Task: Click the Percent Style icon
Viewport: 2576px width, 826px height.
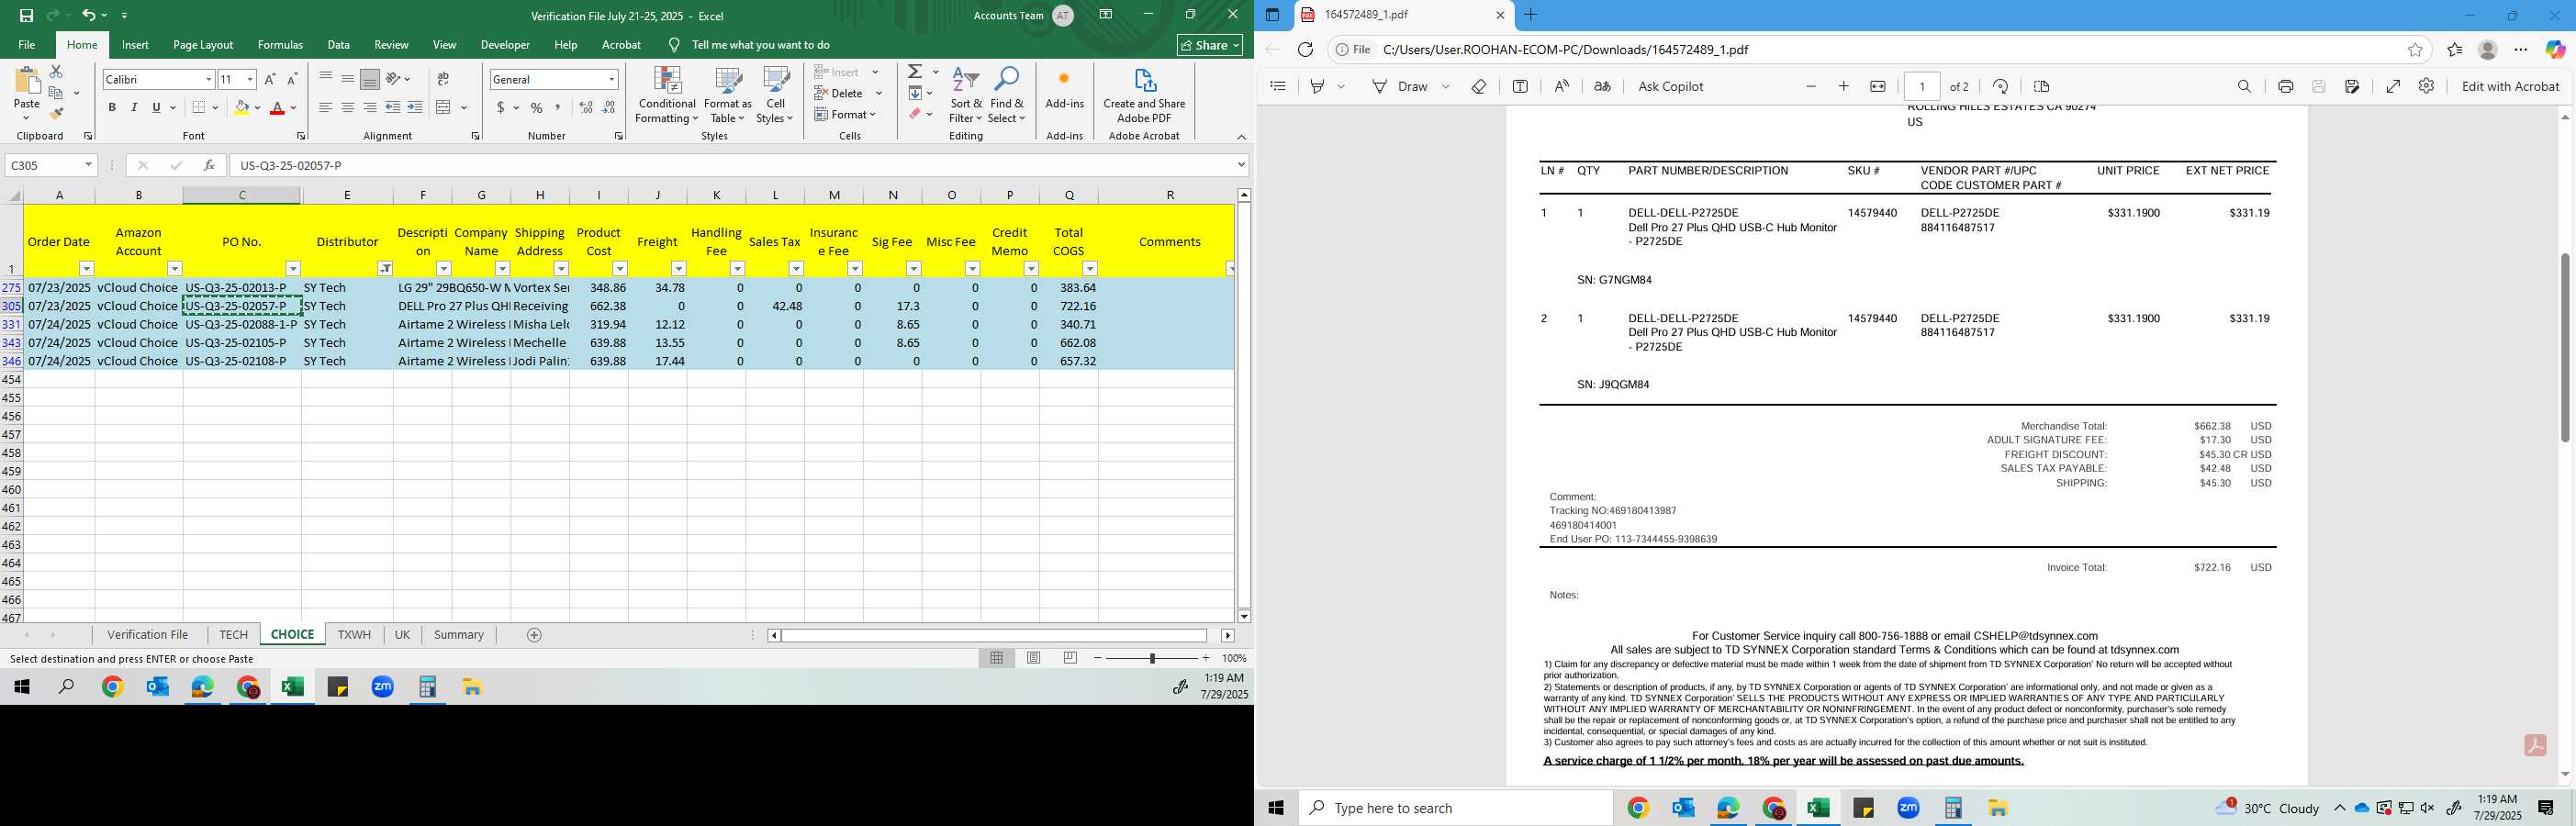Action: coord(537,107)
